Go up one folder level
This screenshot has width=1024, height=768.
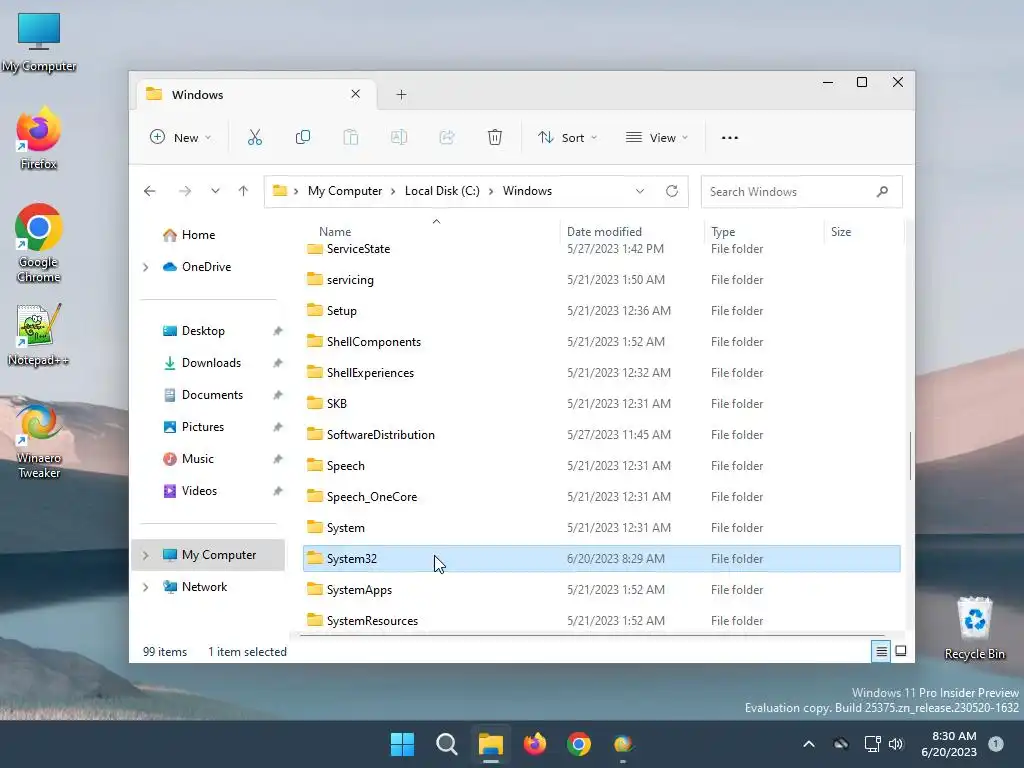click(x=244, y=191)
